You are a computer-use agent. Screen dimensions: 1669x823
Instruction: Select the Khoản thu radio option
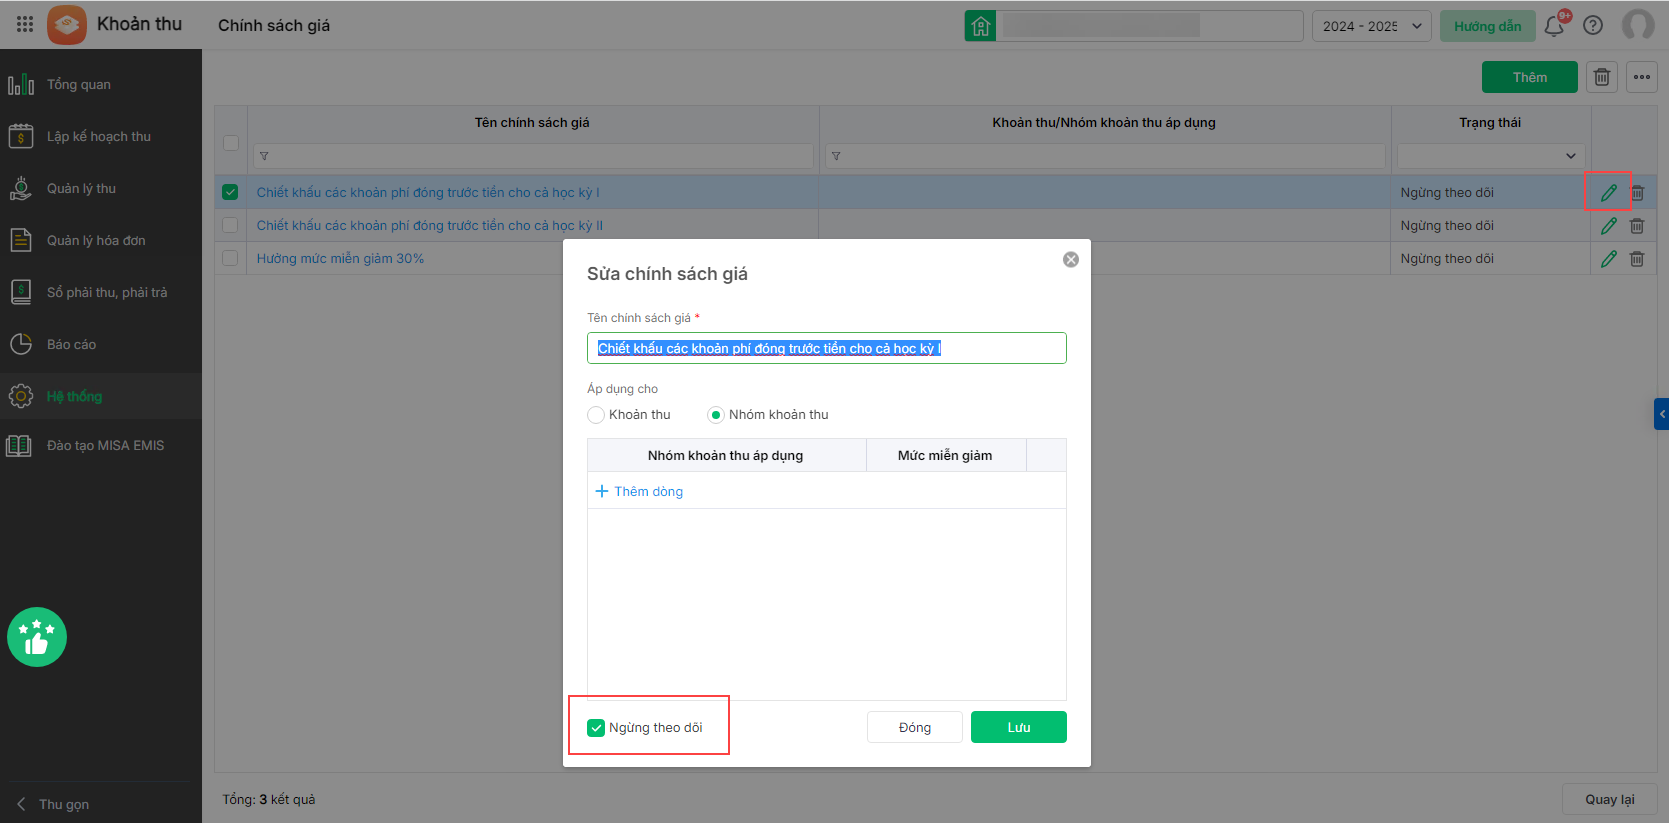pos(597,415)
